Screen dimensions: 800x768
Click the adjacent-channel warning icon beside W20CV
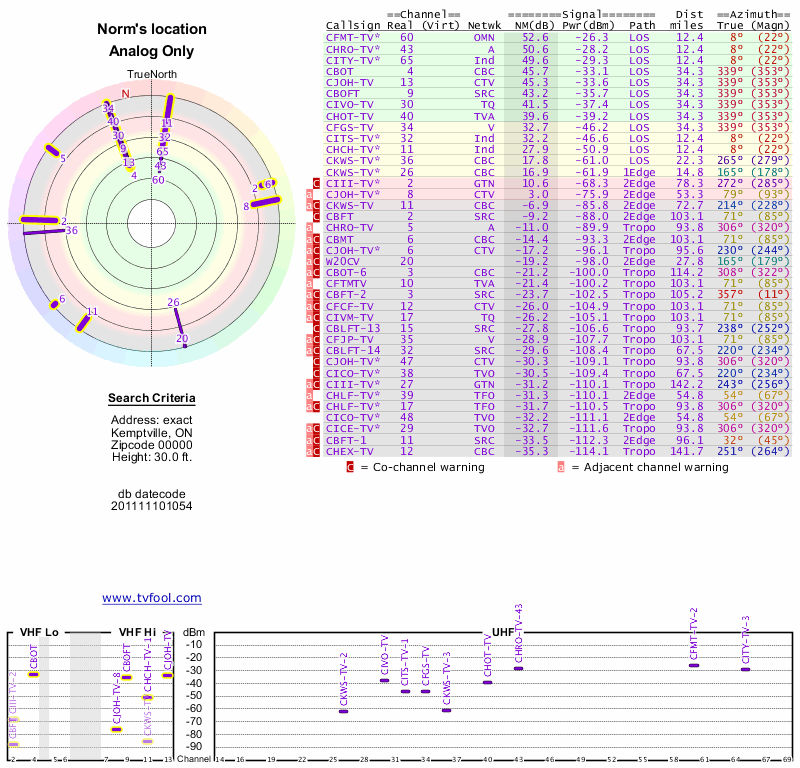310,260
